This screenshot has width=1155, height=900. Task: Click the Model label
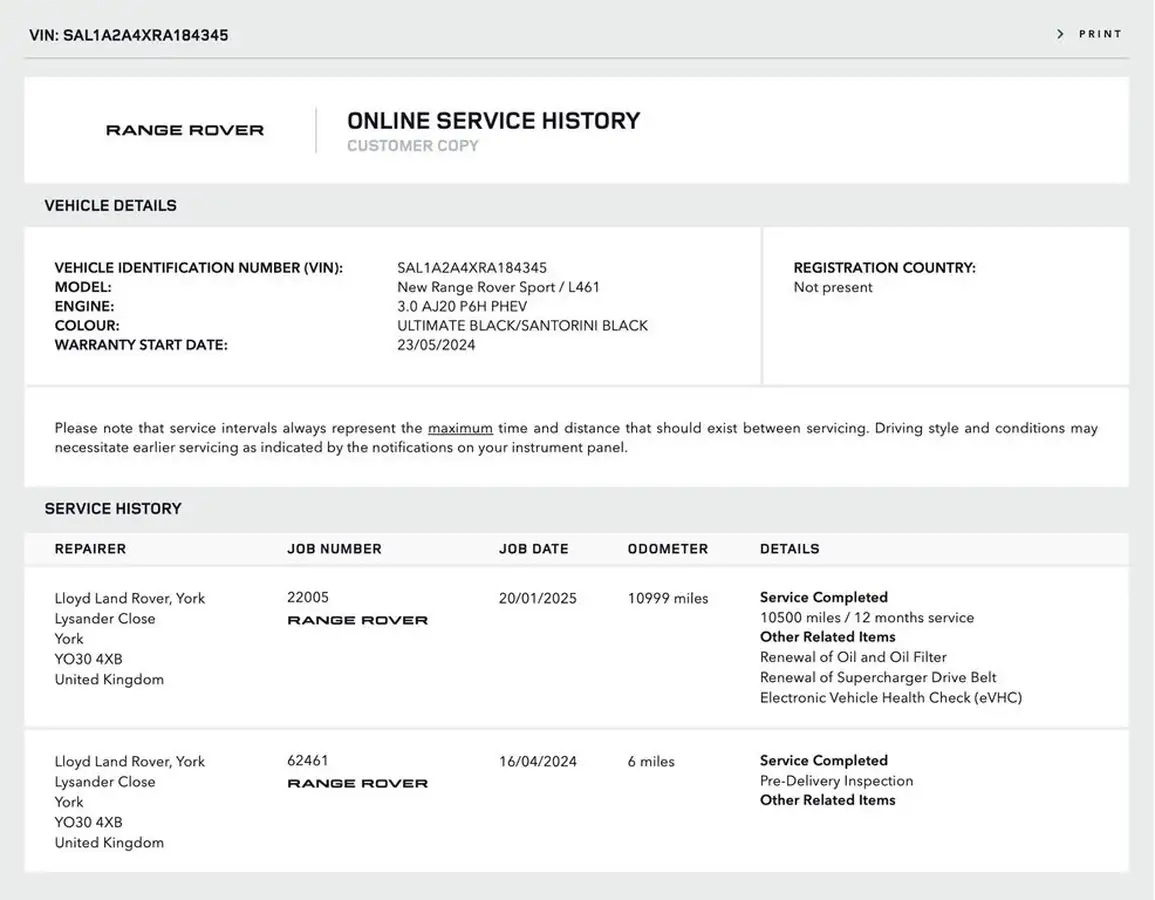pos(83,287)
